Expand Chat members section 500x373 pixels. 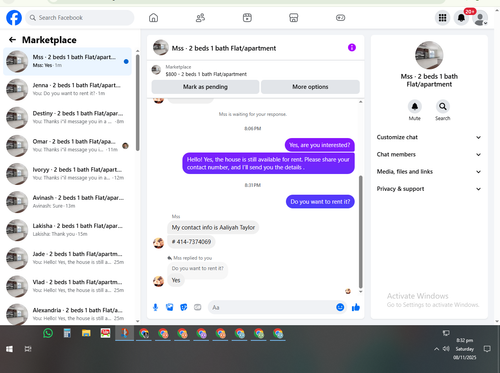429,155
